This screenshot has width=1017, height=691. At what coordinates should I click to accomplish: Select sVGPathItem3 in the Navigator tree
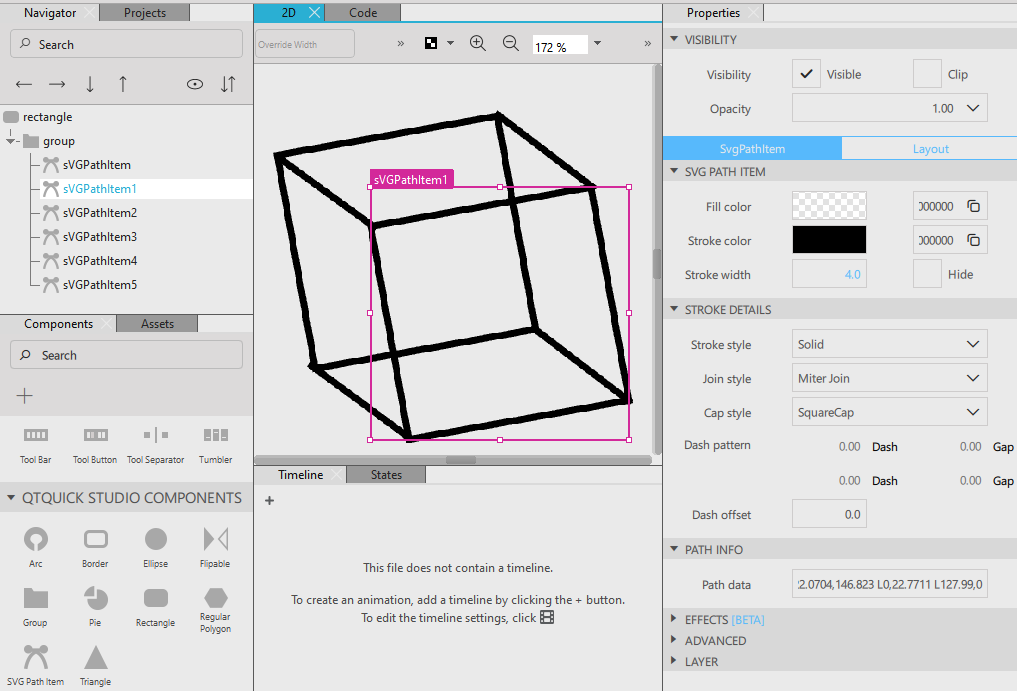click(99, 237)
